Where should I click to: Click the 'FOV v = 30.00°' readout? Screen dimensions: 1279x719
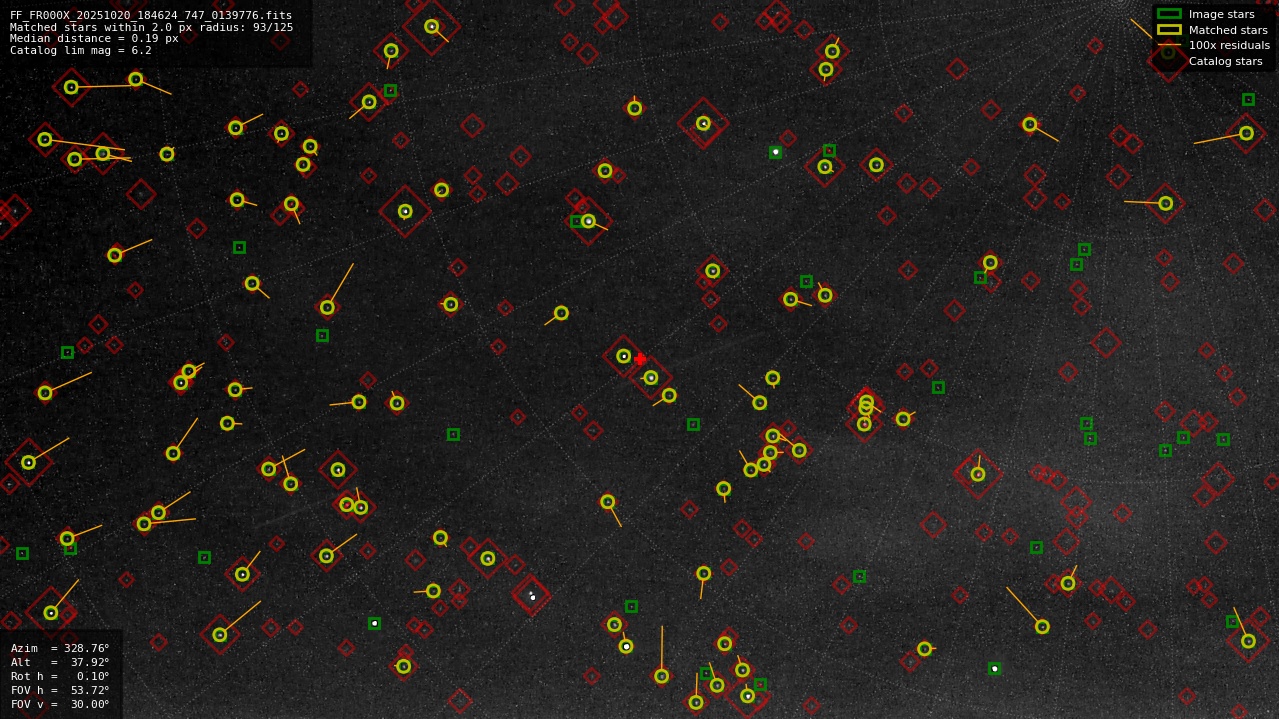coord(60,704)
